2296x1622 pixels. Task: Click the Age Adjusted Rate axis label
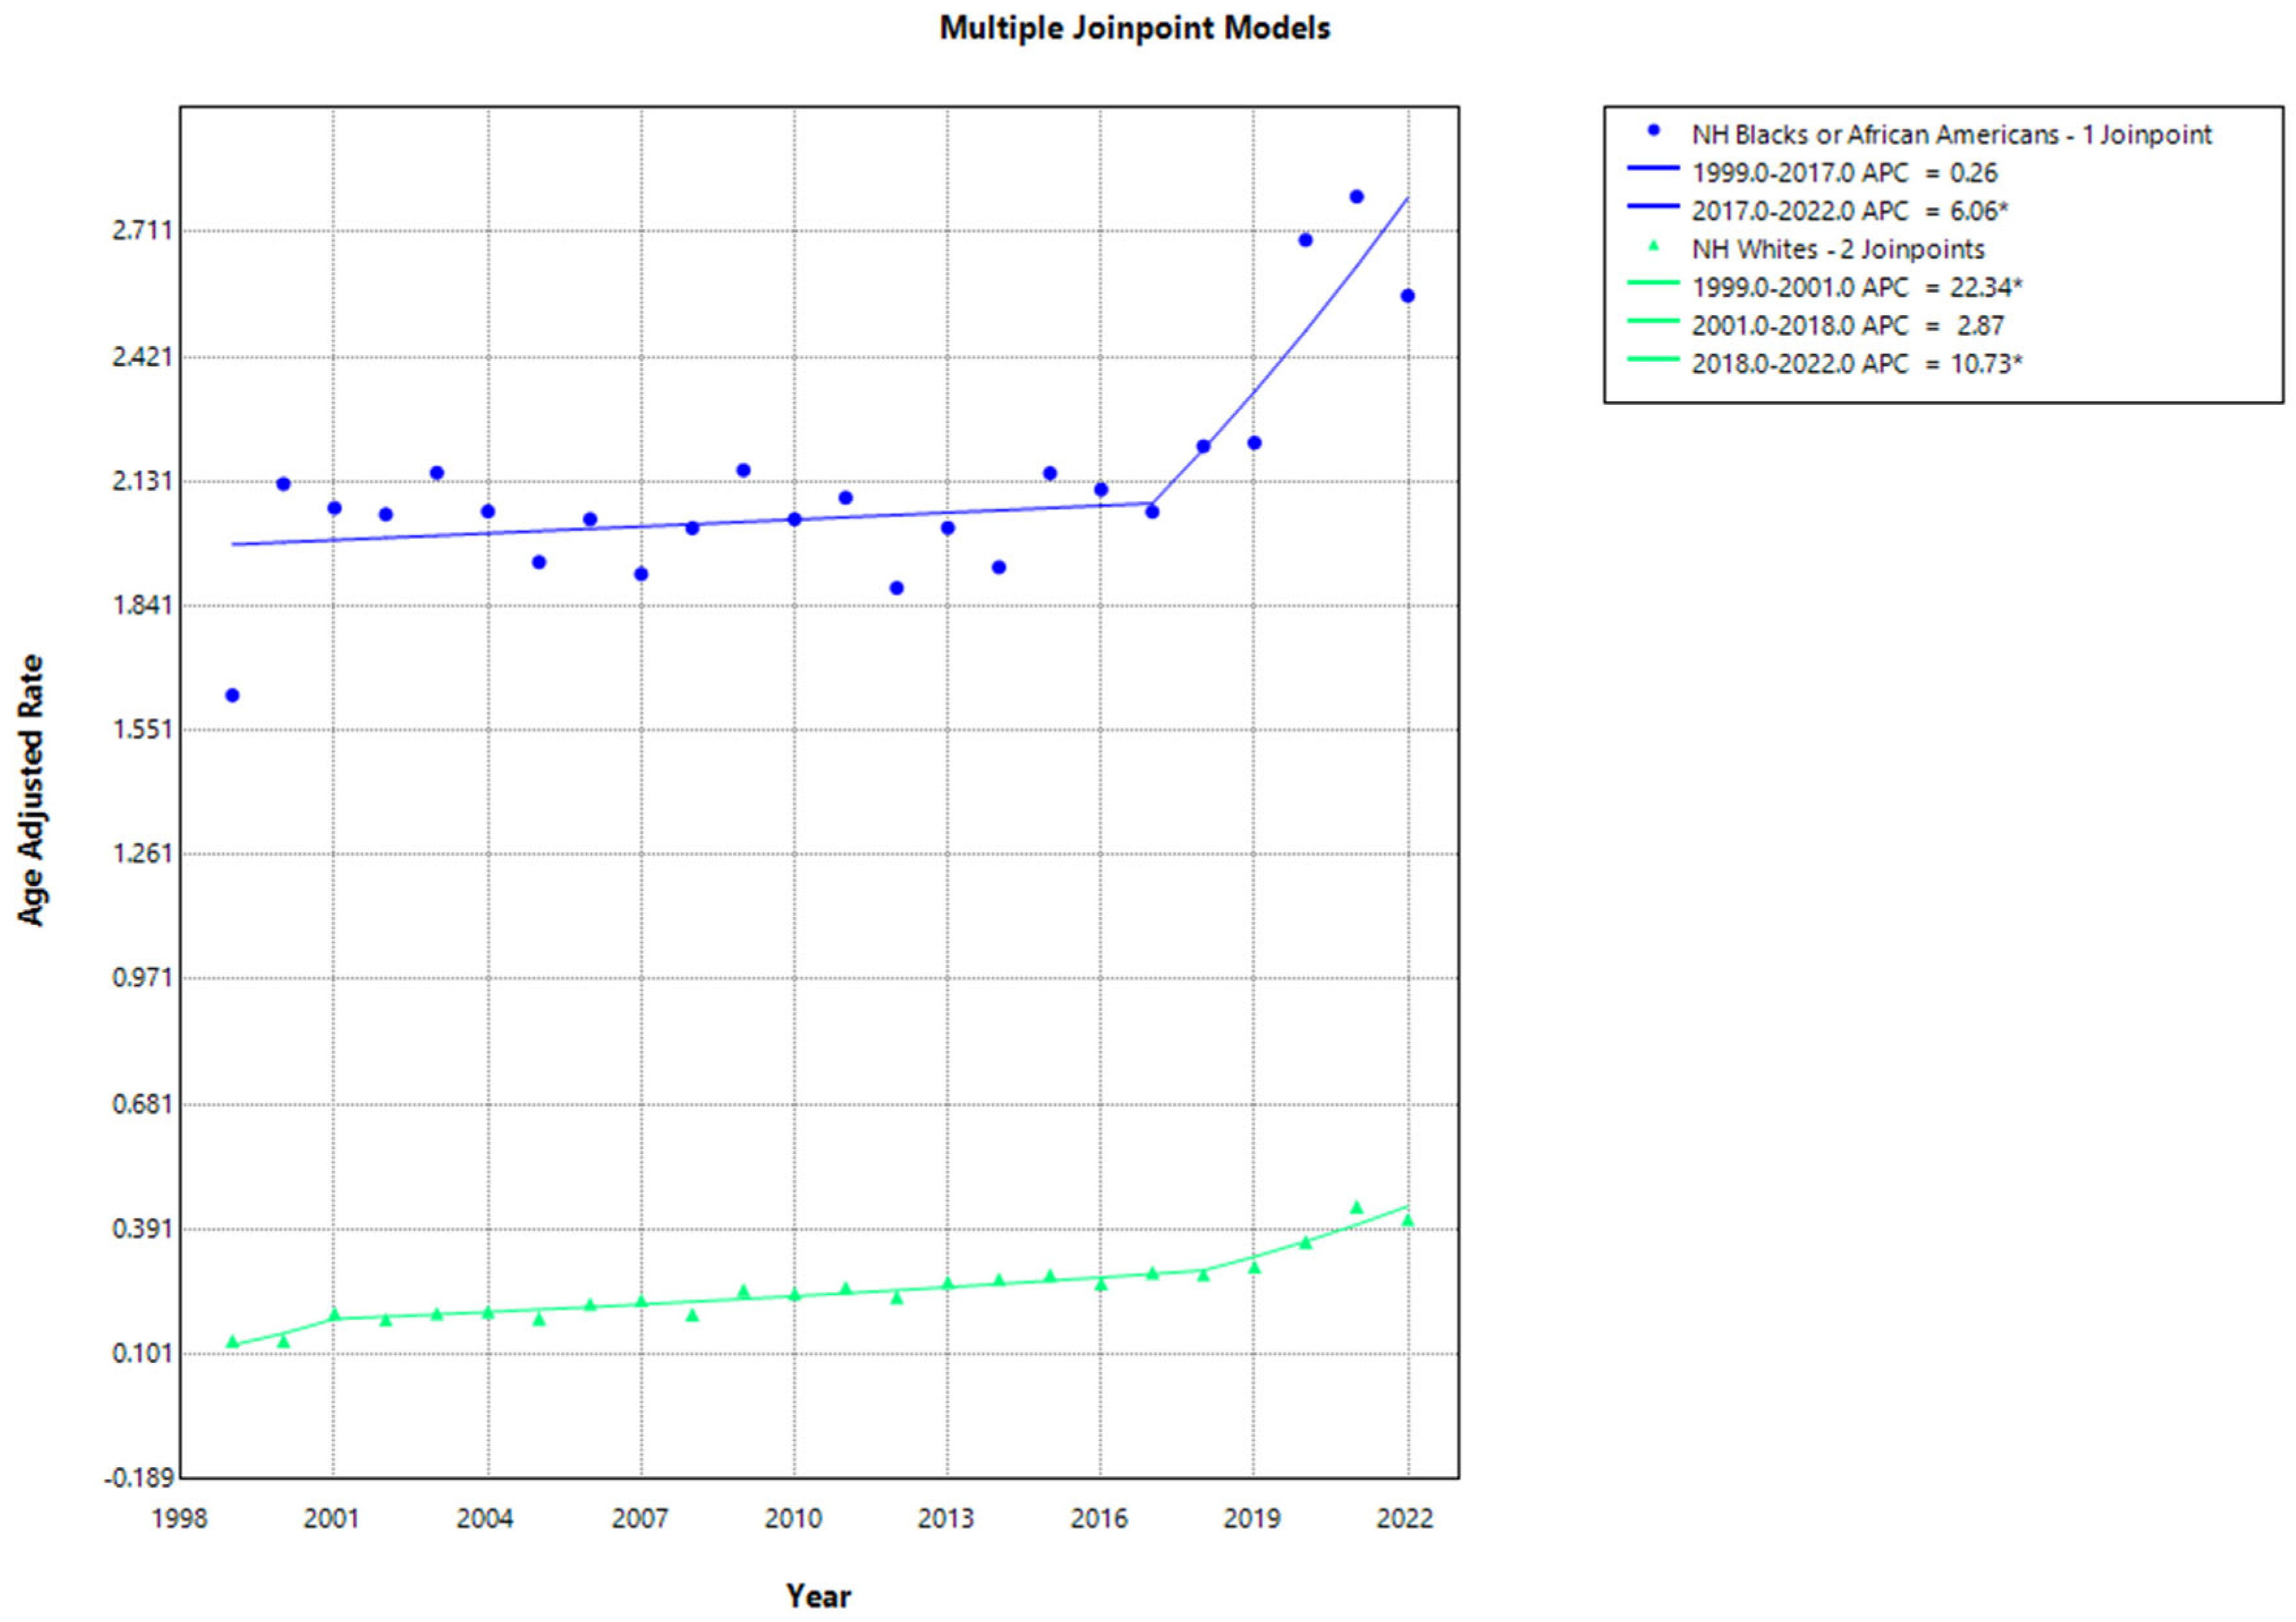(x=32, y=790)
